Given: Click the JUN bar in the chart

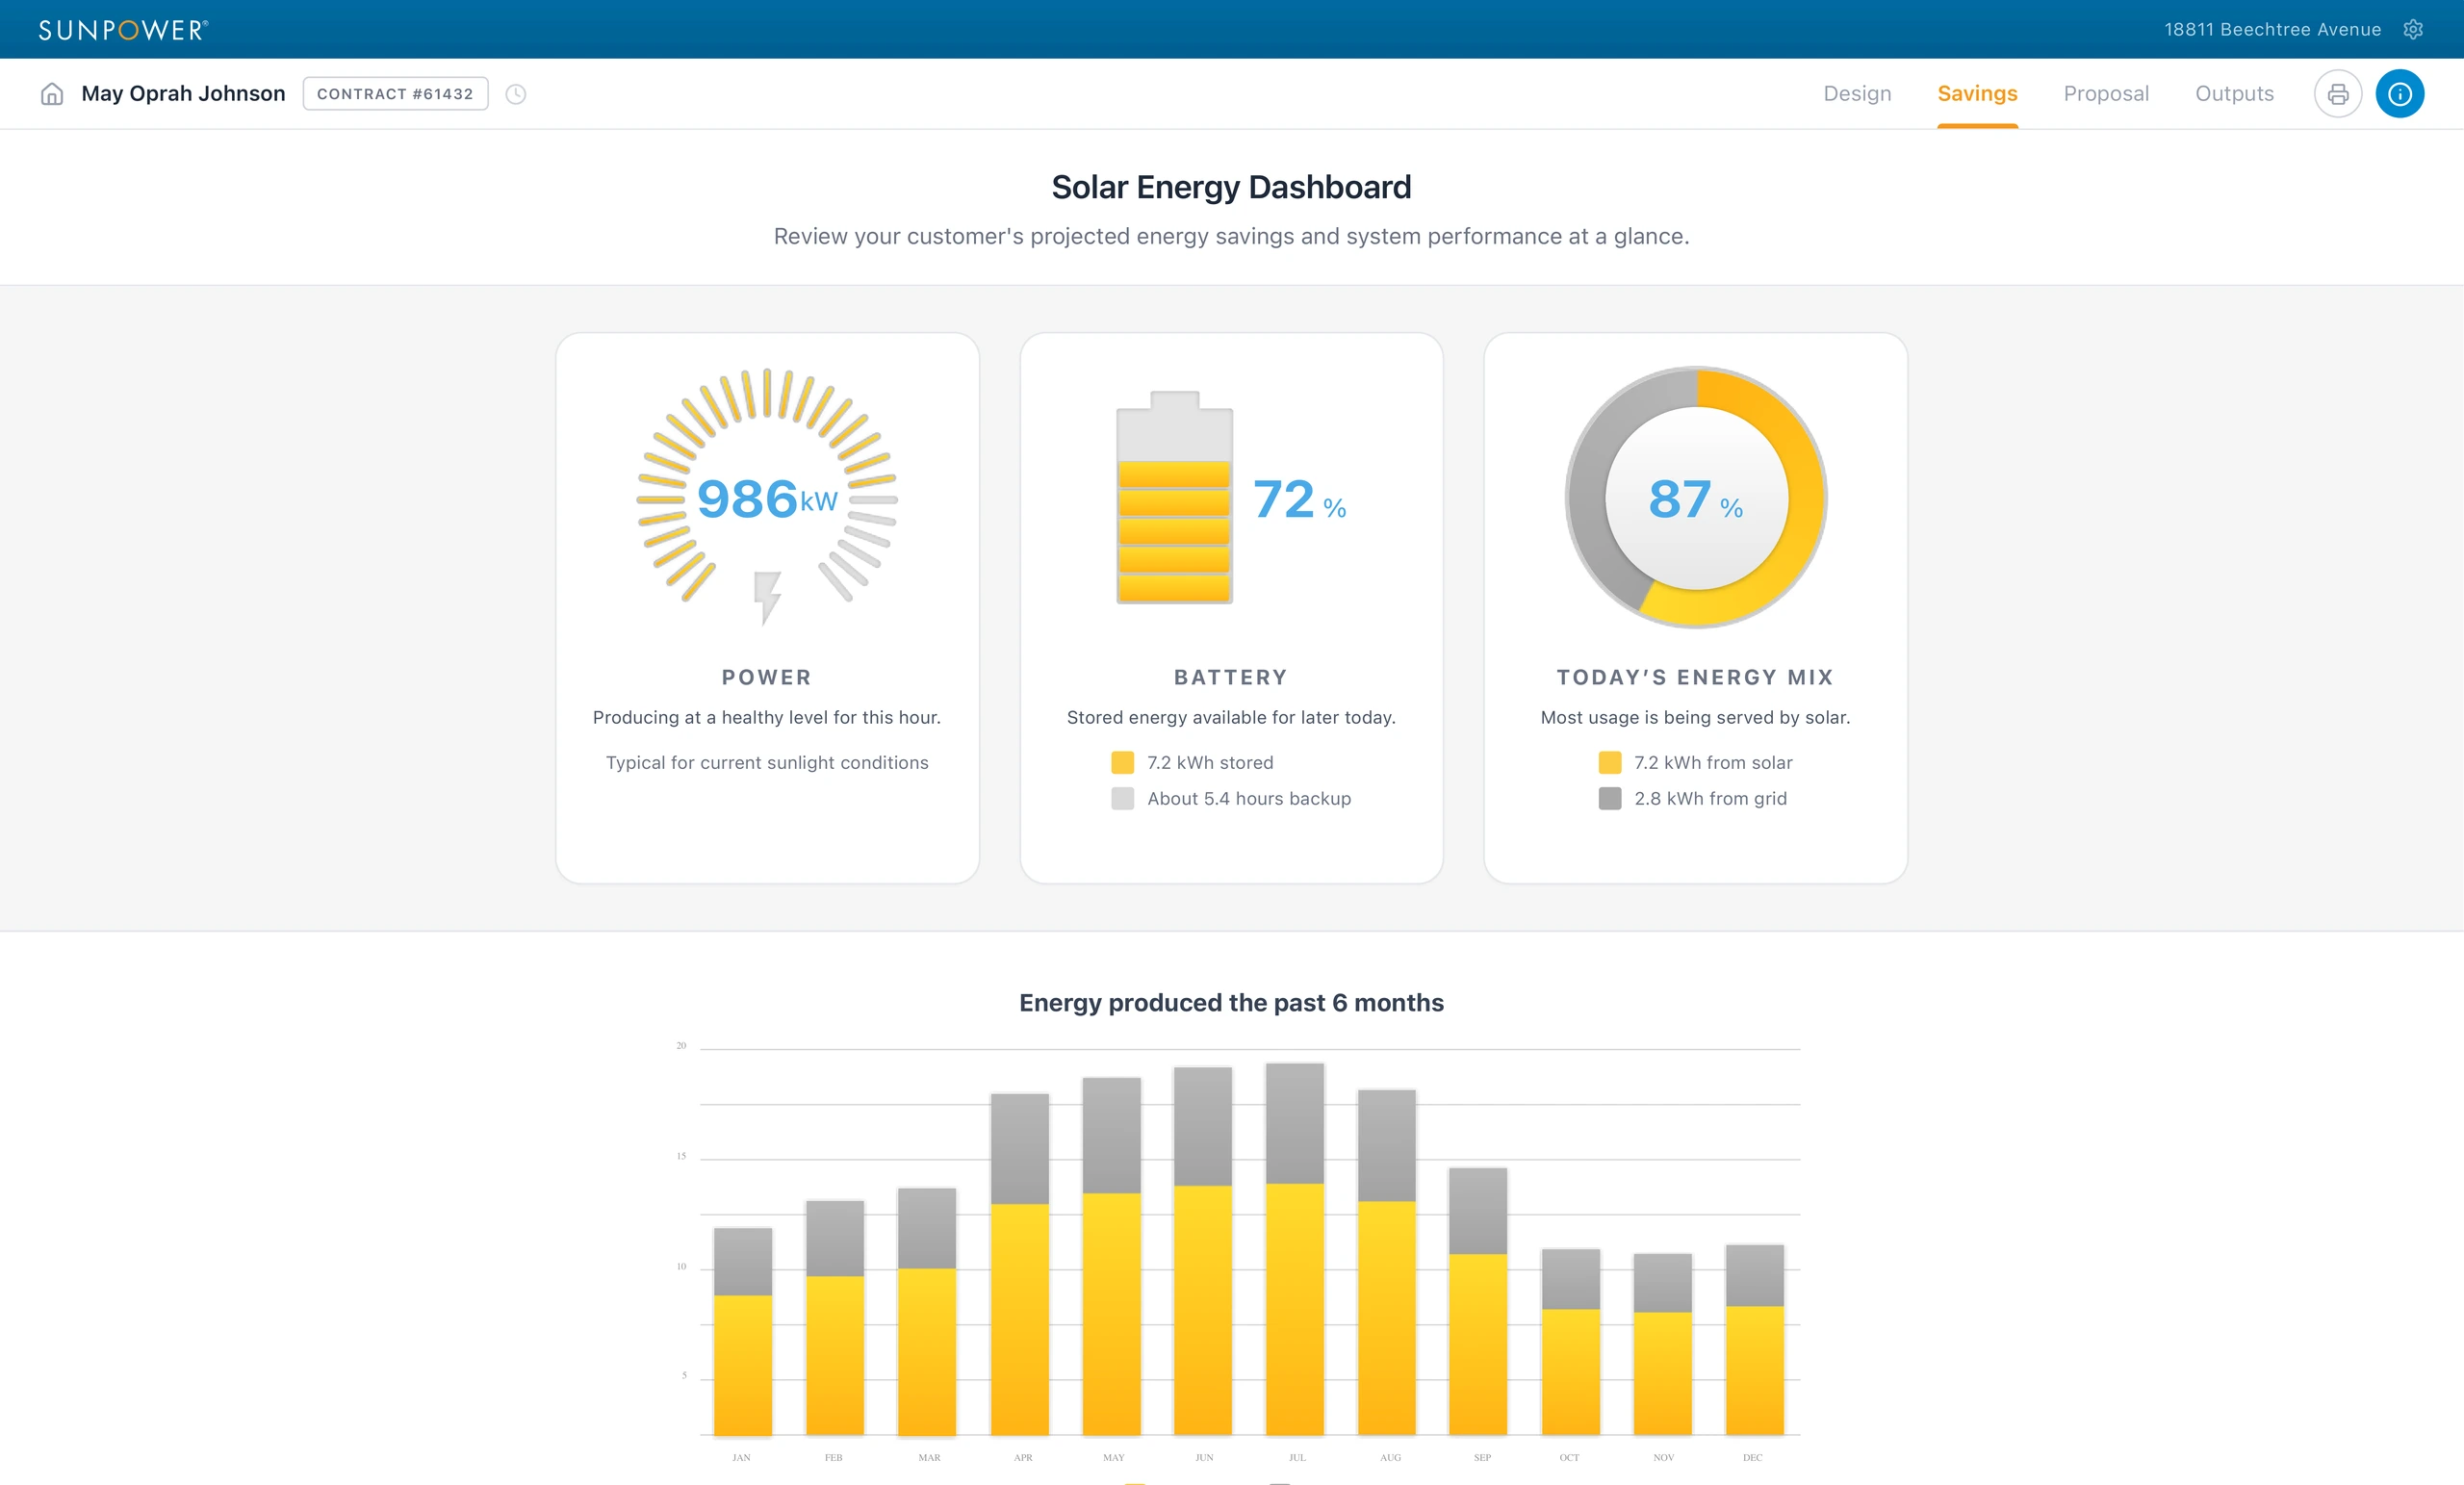Looking at the screenshot, I should pos(1202,1252).
